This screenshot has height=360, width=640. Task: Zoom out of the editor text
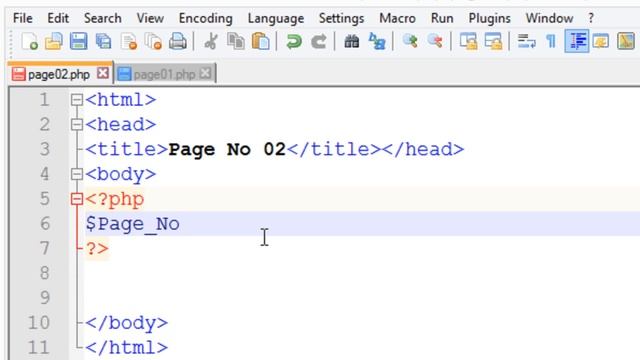[x=435, y=42]
